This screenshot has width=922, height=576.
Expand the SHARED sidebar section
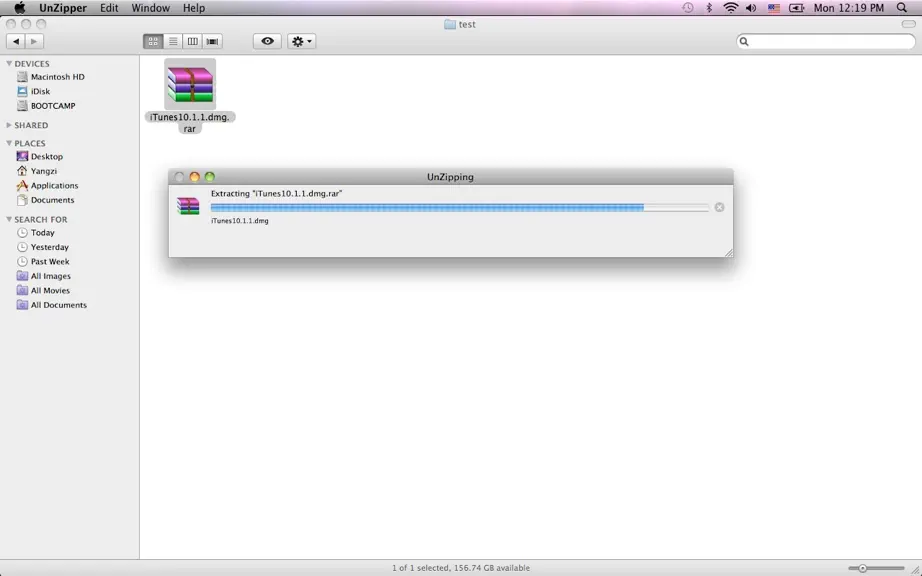tap(9, 125)
